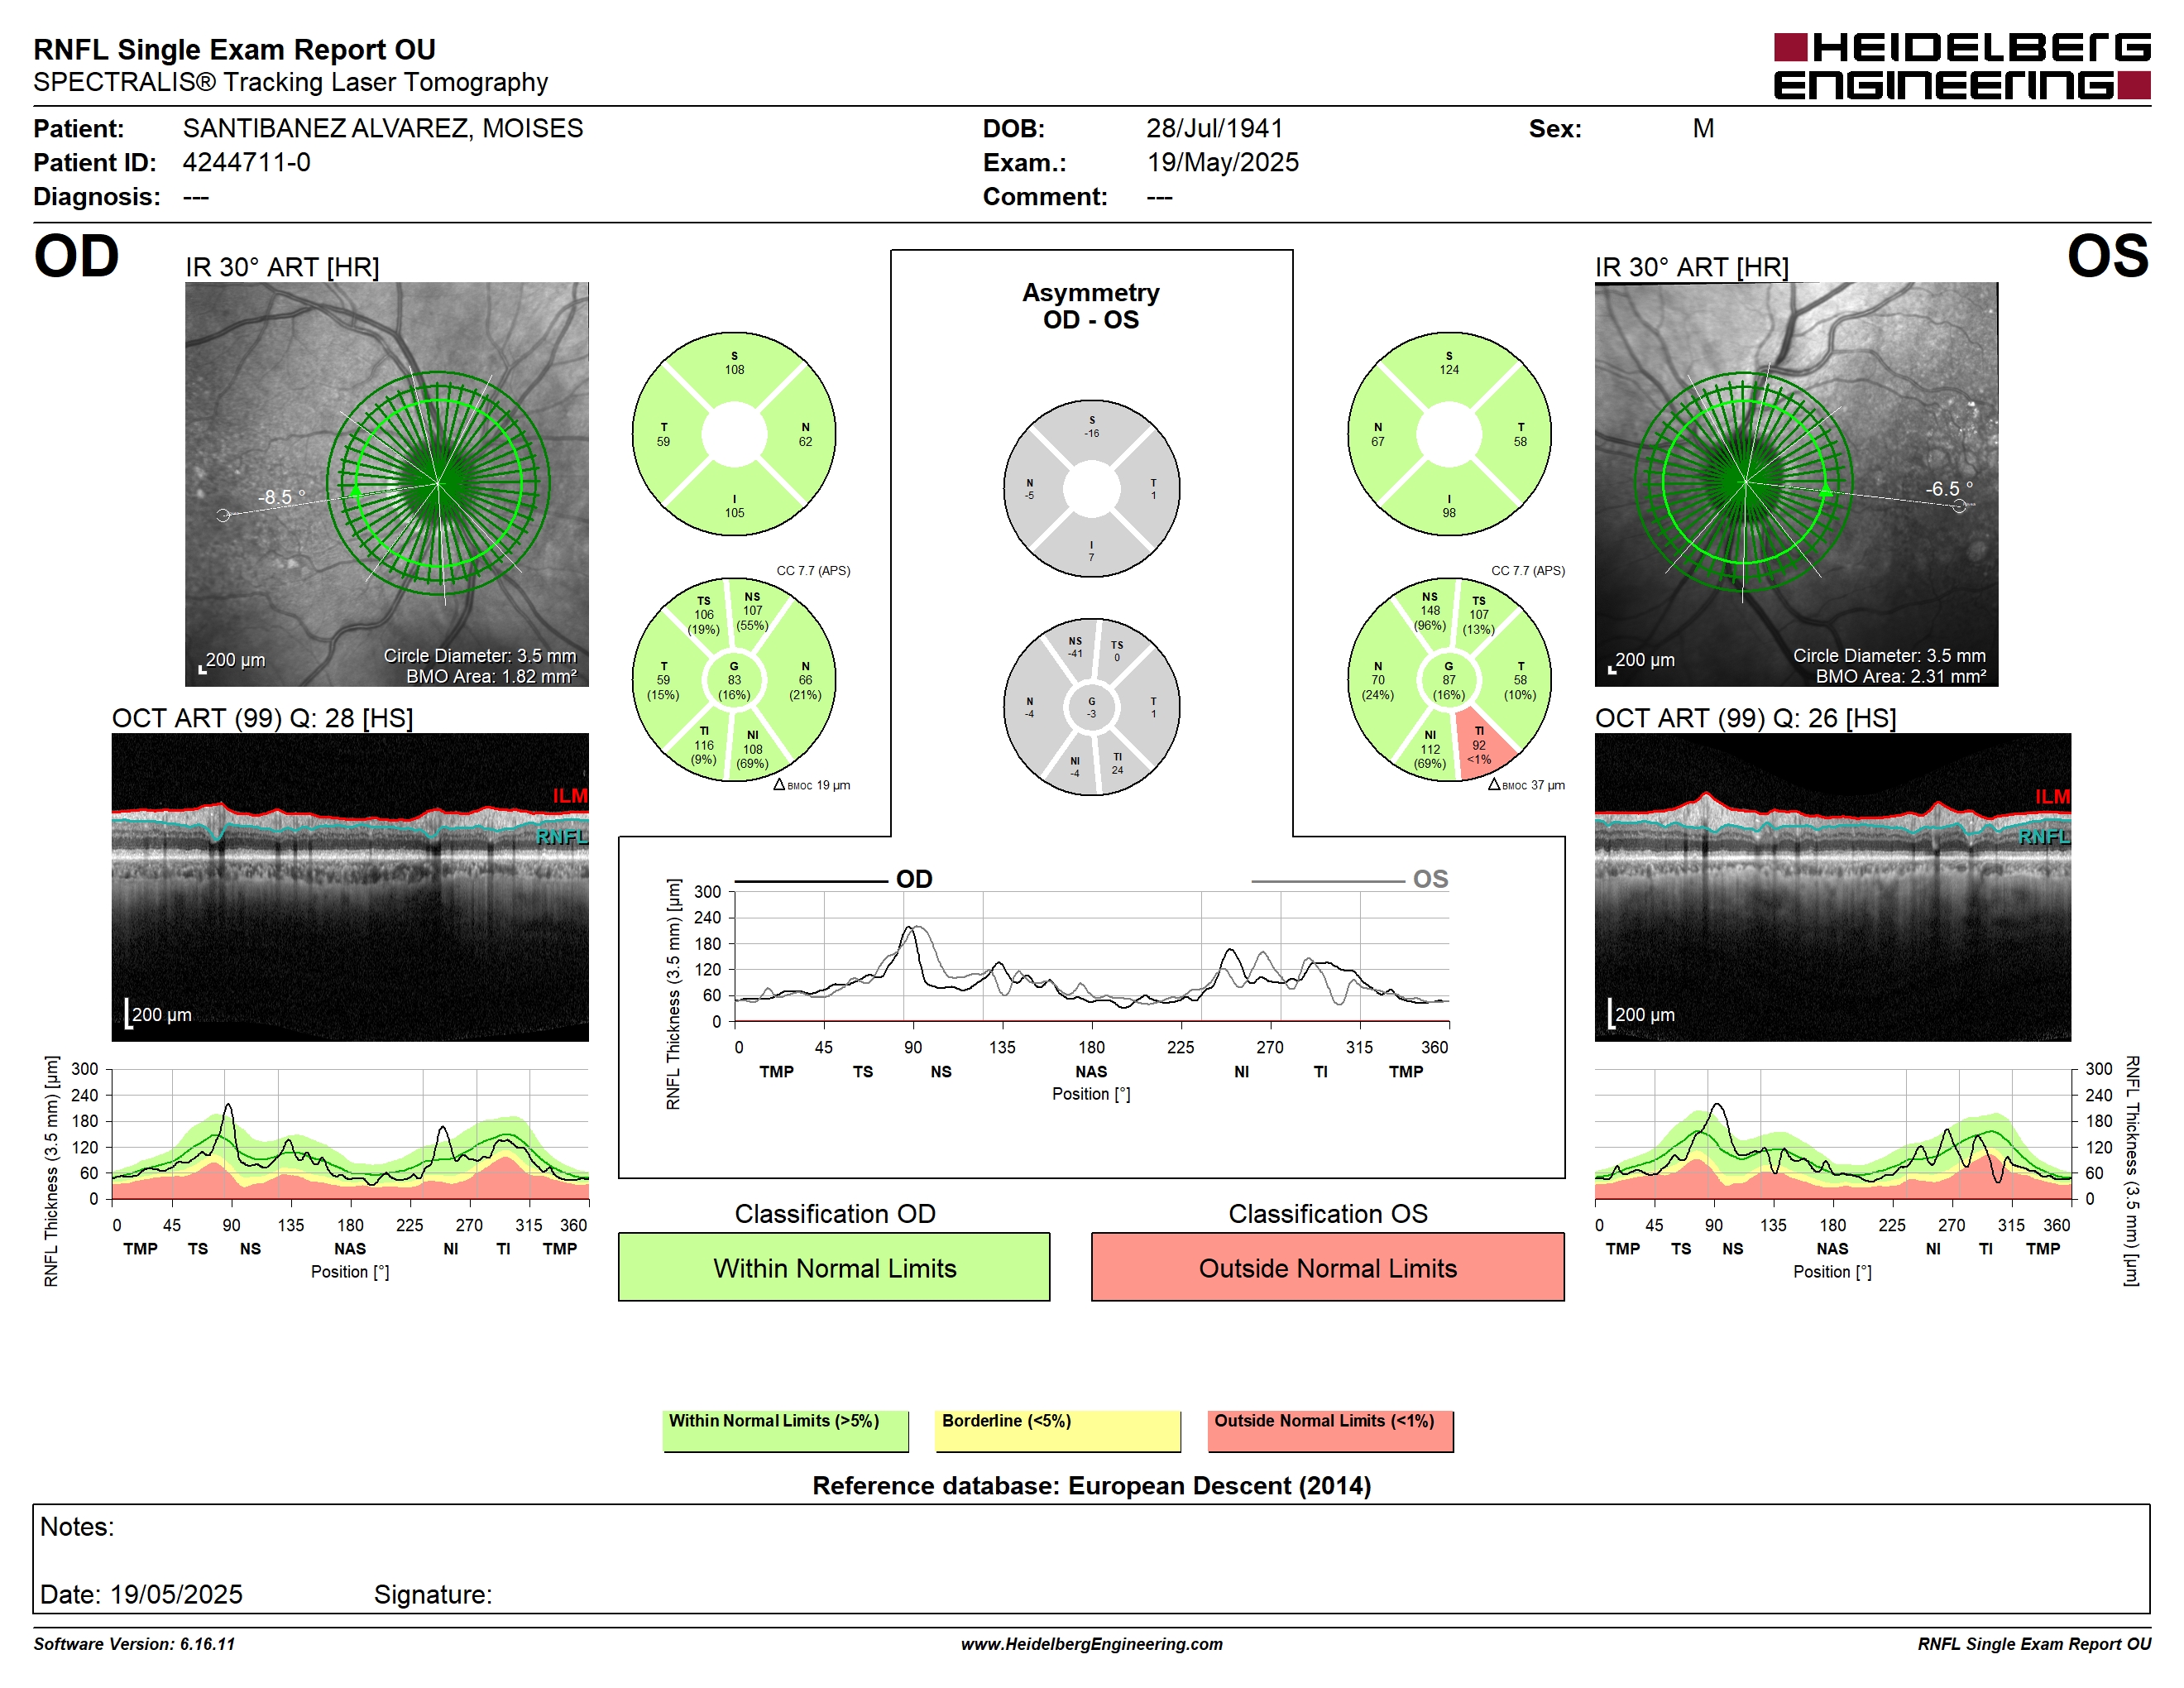Select the OS OCT B-scan image

pyautogui.click(x=1832, y=887)
